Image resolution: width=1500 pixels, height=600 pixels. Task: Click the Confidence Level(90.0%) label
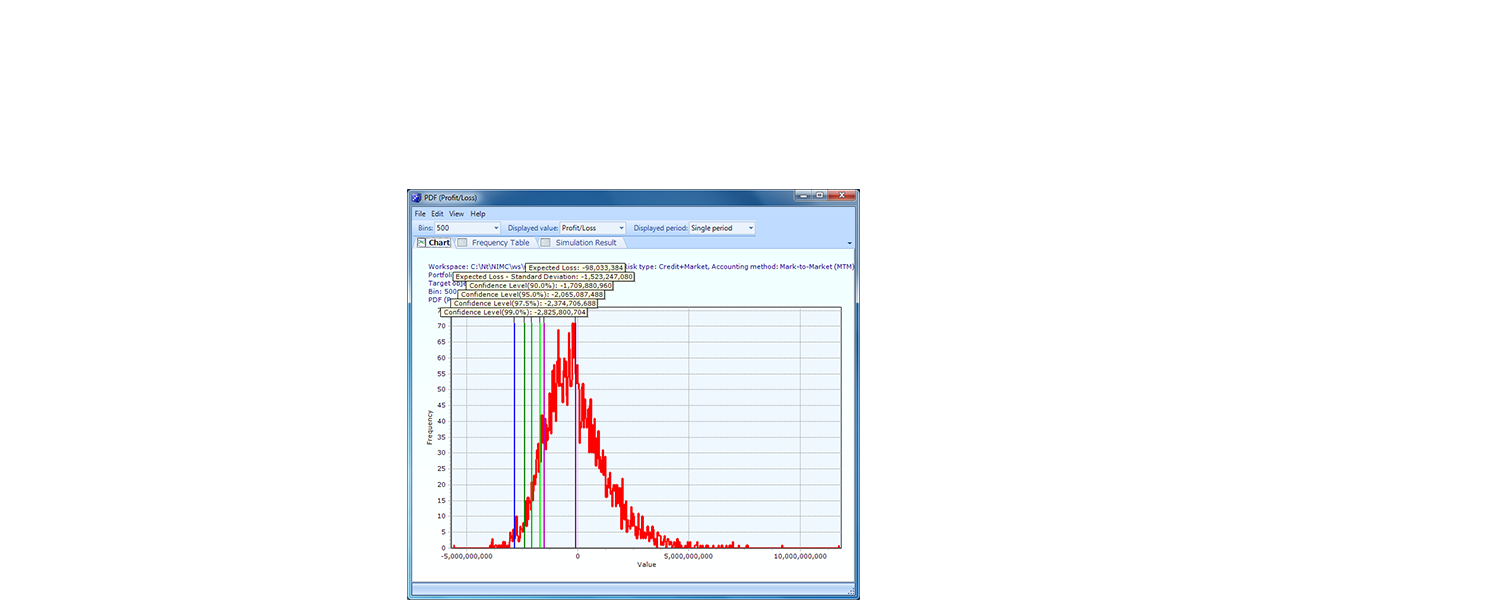(x=541, y=285)
